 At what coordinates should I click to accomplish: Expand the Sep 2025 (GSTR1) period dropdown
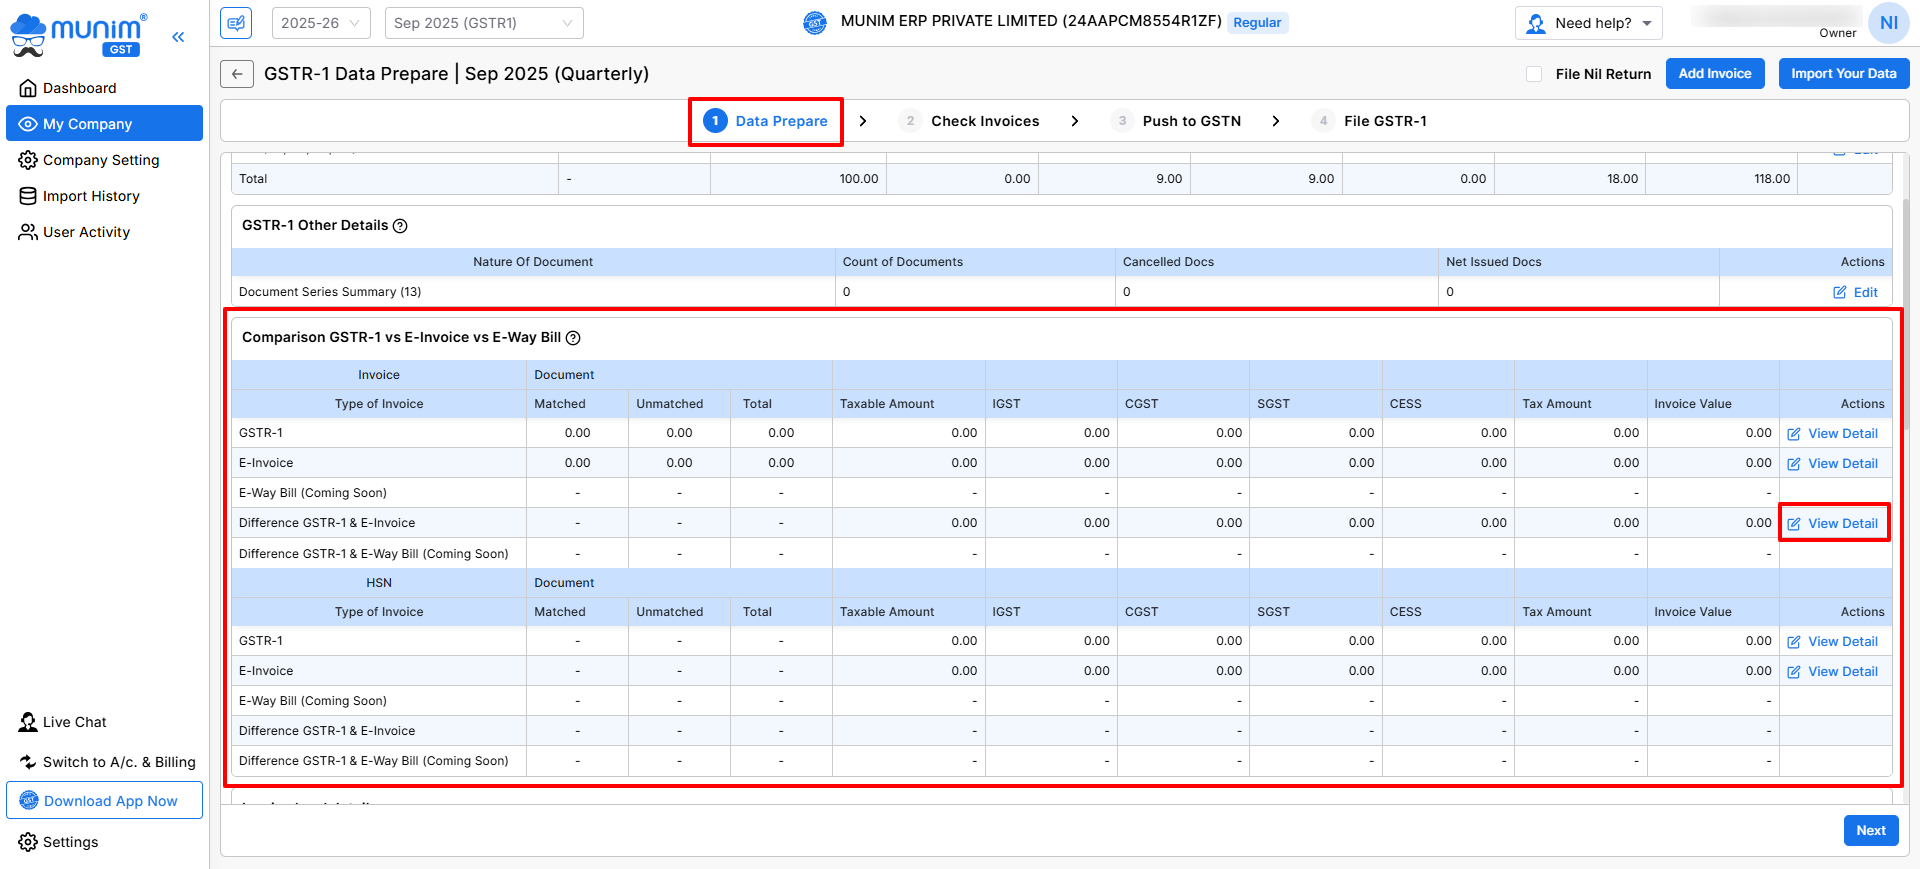483,23
